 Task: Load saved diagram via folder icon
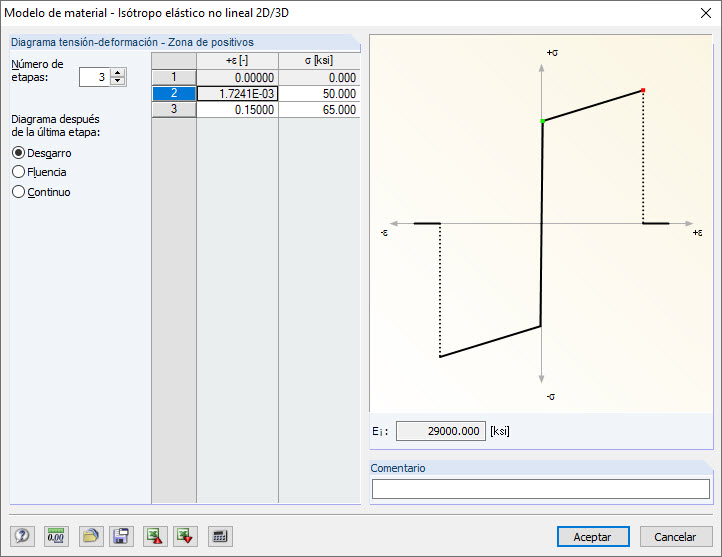tap(91, 536)
